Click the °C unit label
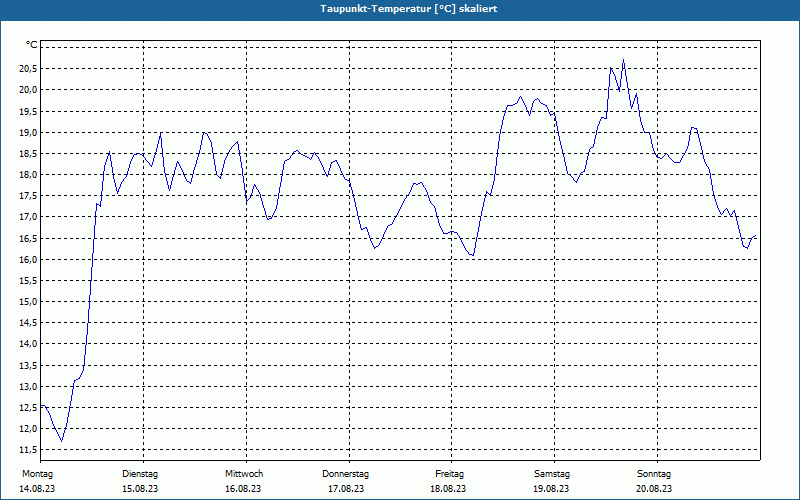This screenshot has height=500, width=800. [32, 45]
